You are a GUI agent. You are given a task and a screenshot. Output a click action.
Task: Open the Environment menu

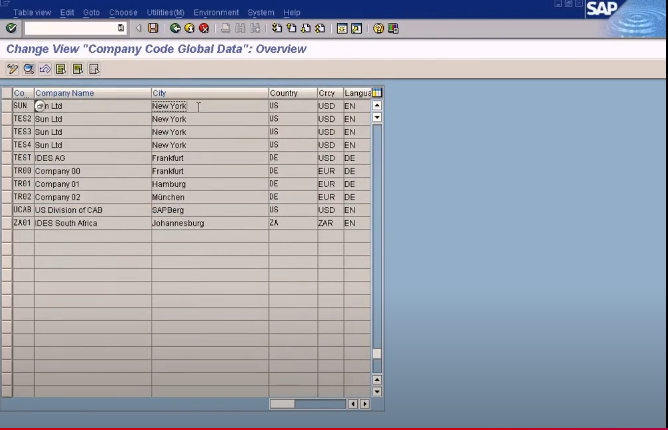216,12
